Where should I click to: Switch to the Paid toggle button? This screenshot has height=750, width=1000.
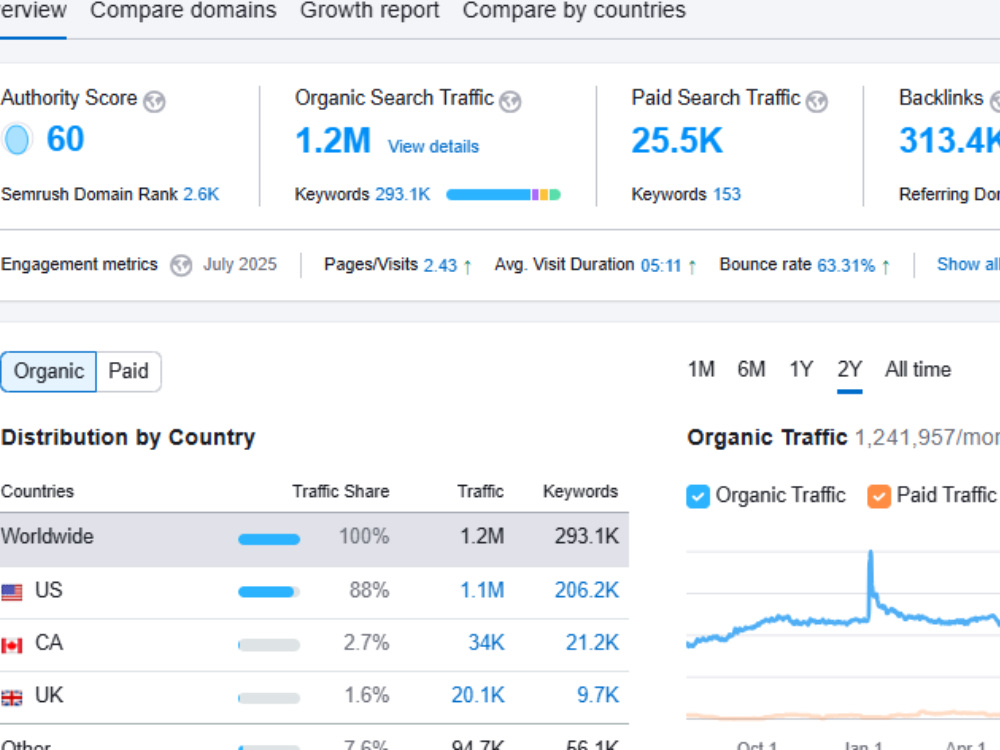(128, 371)
